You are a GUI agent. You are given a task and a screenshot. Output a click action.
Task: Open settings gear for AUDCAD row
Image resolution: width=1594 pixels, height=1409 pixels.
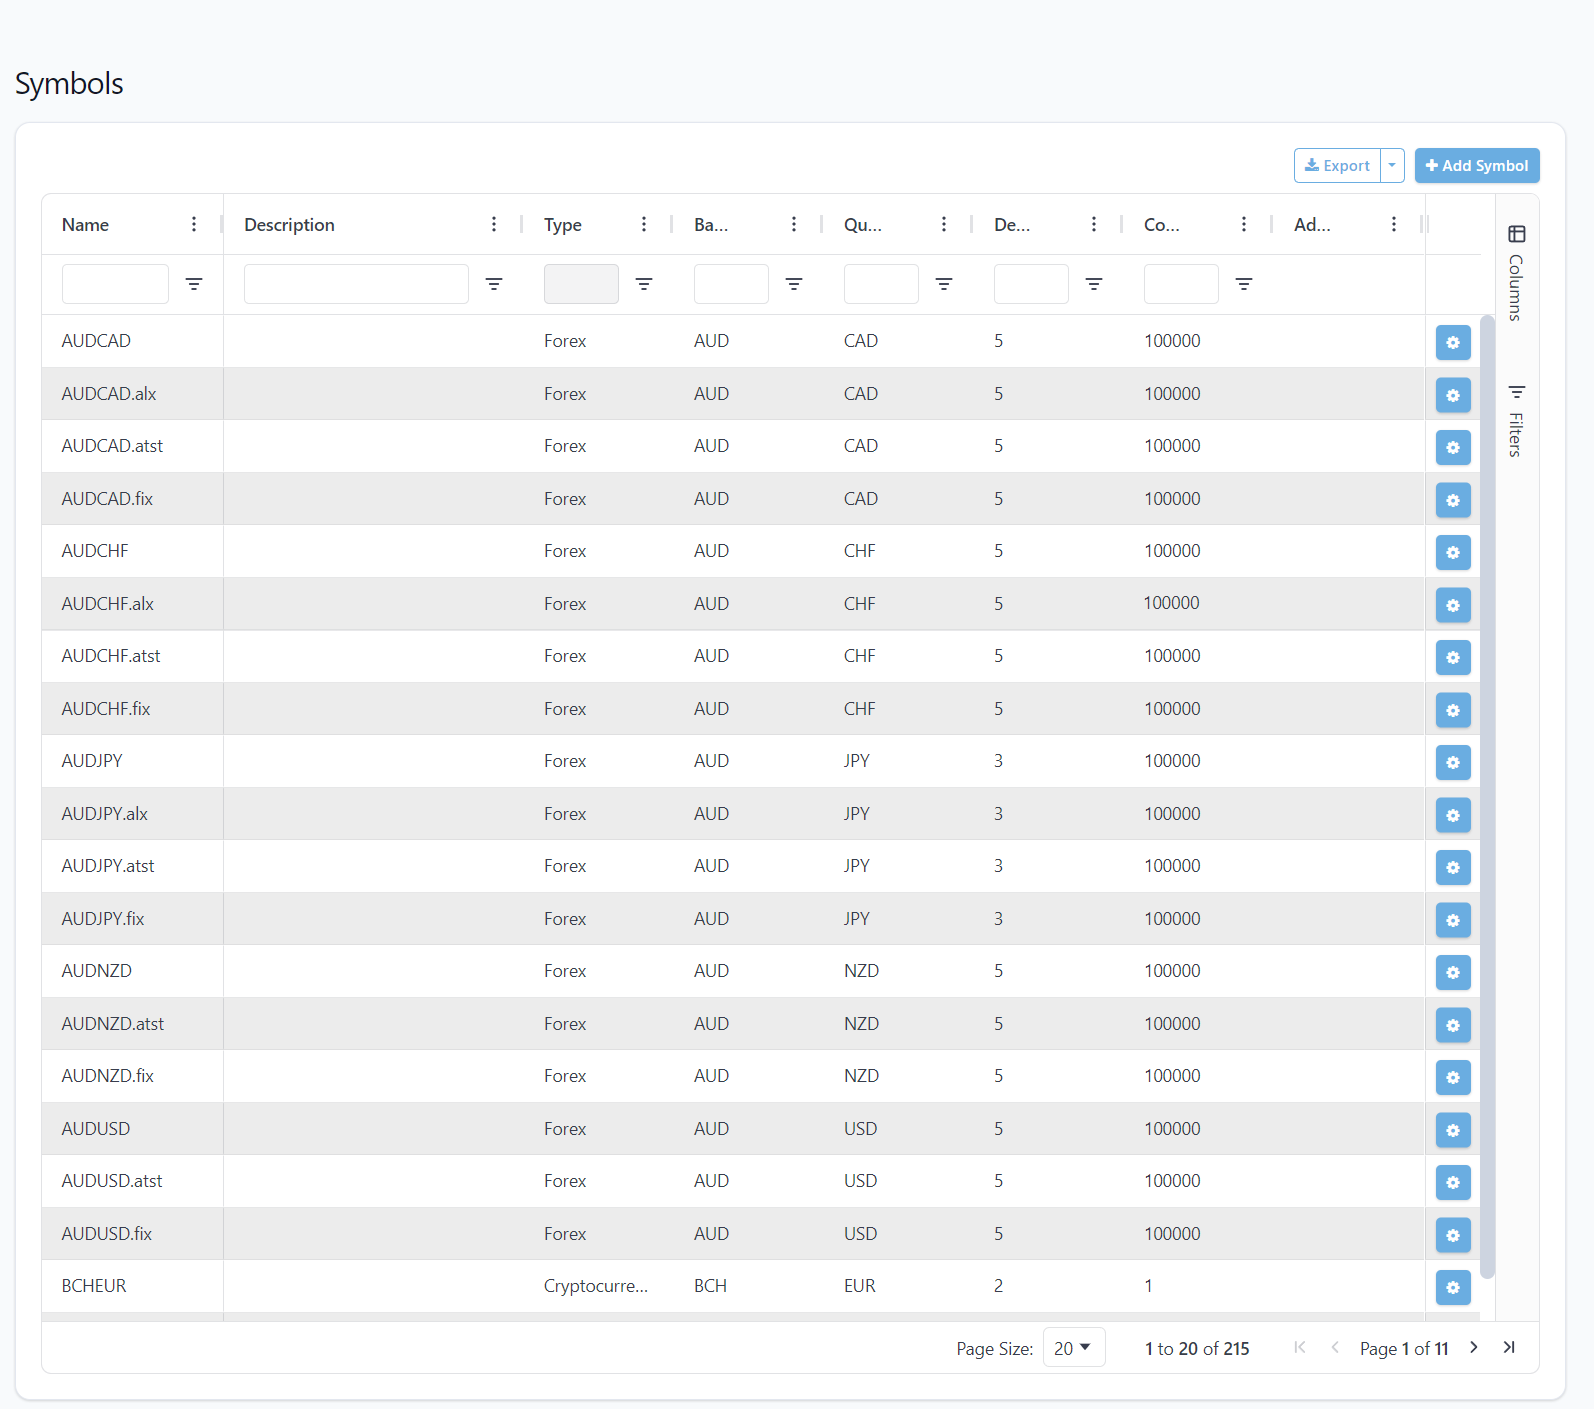(x=1452, y=342)
